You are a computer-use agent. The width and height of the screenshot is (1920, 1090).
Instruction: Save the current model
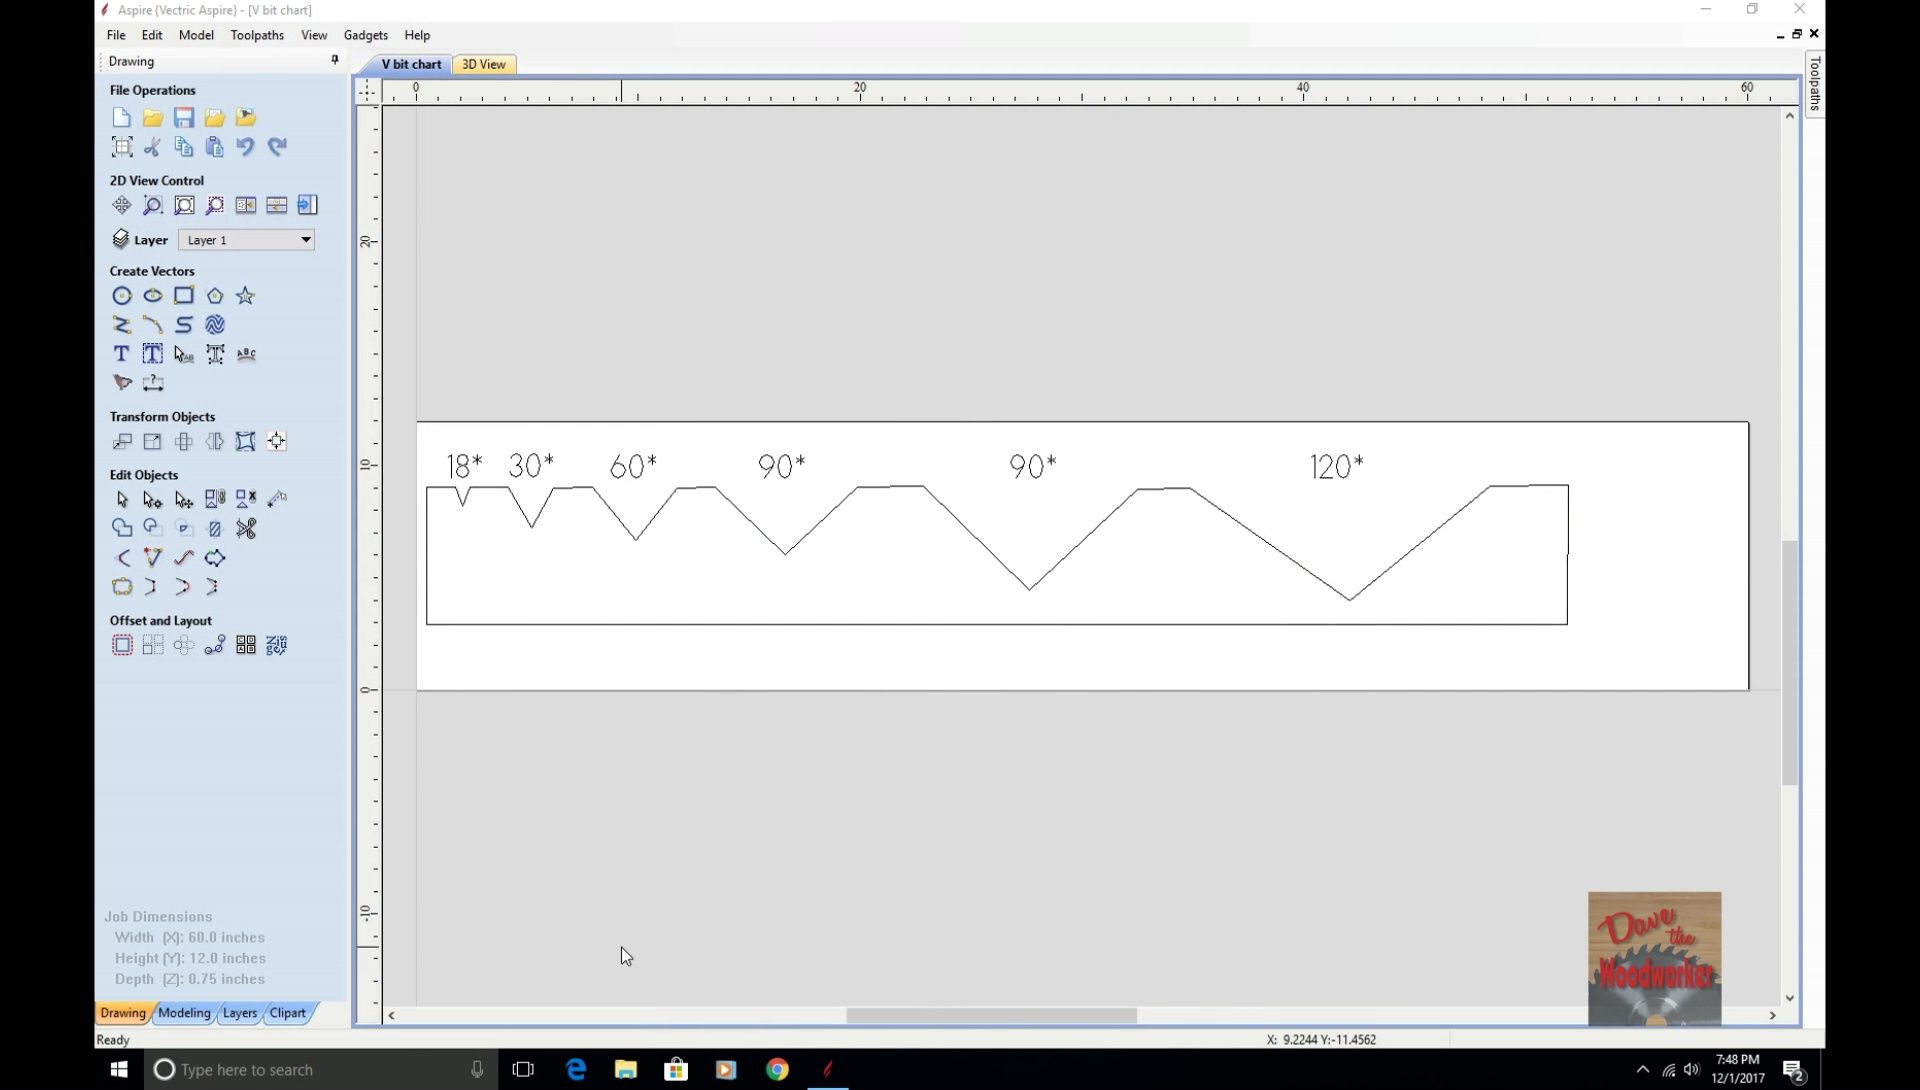pos(183,117)
